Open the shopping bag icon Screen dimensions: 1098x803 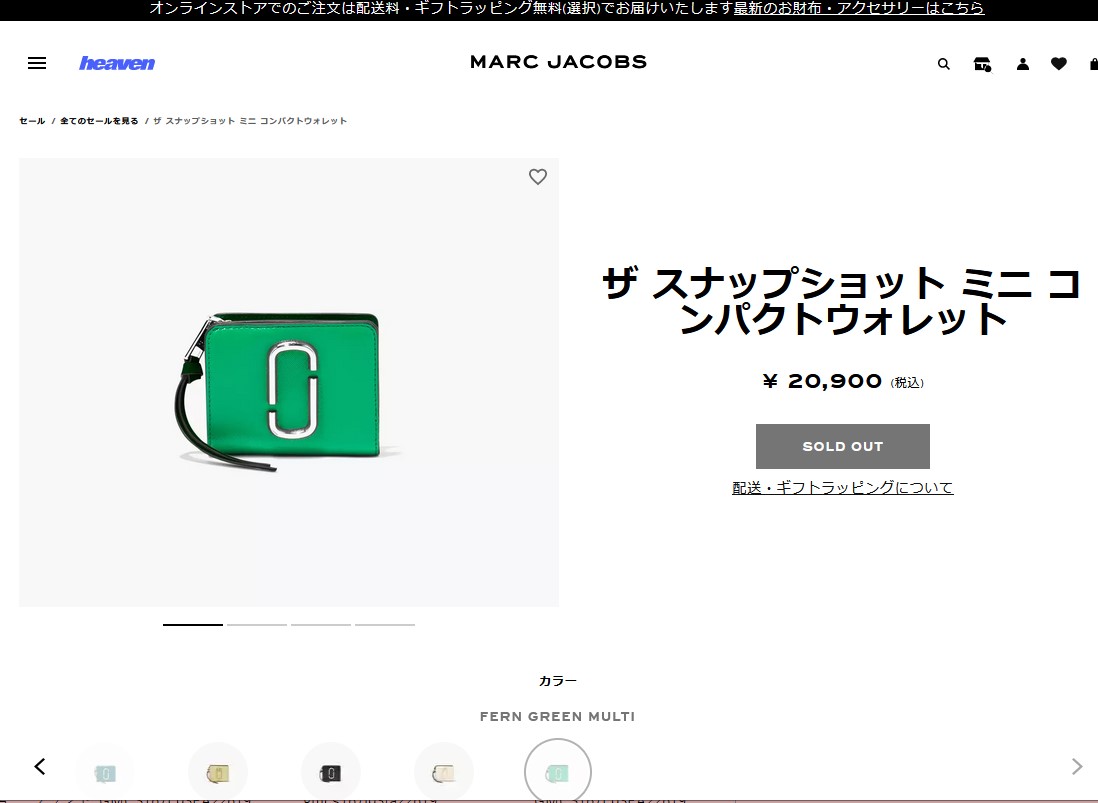tap(1093, 64)
